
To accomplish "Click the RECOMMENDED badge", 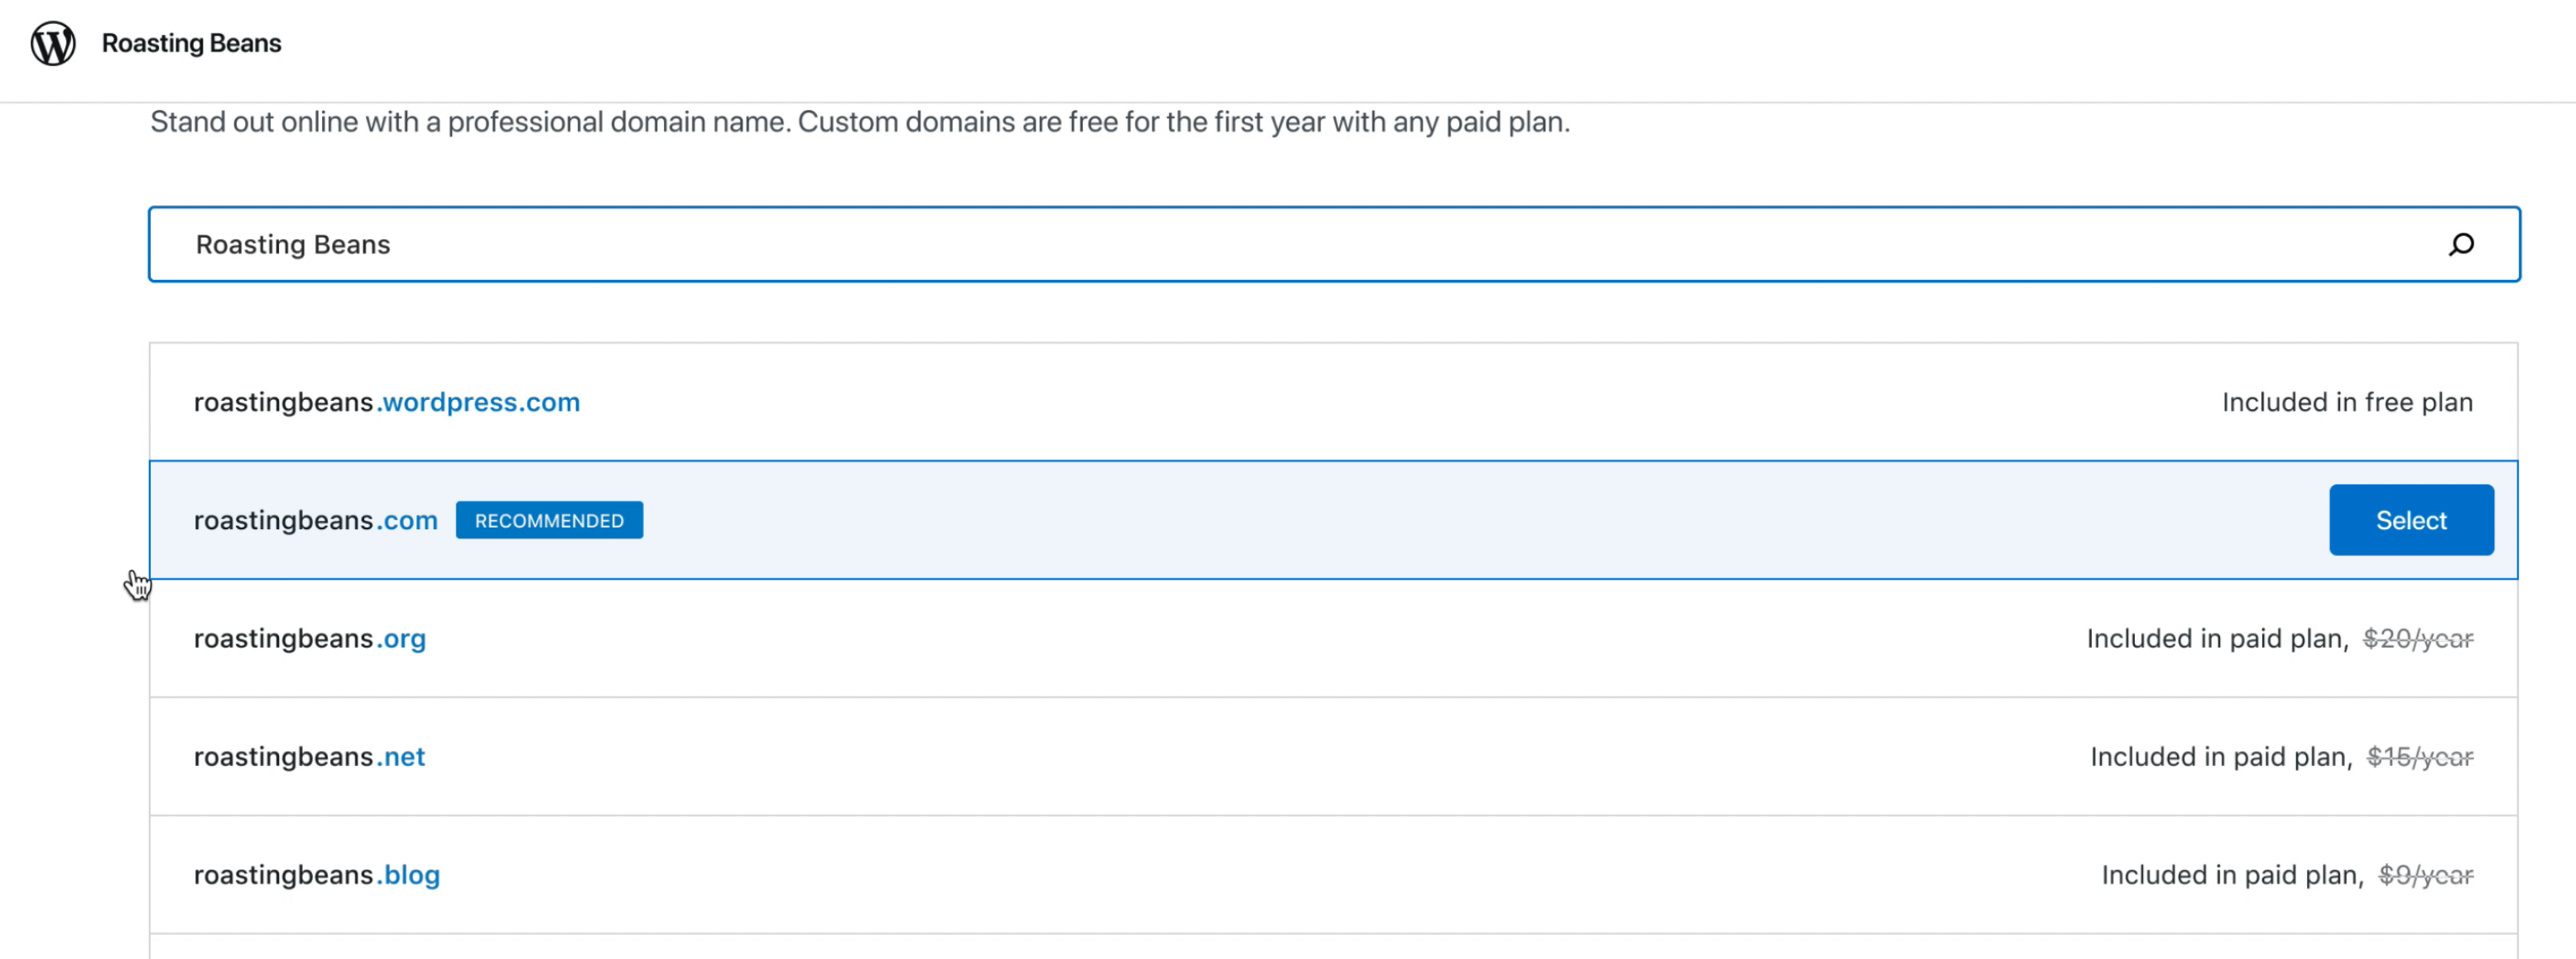I will pos(549,520).
